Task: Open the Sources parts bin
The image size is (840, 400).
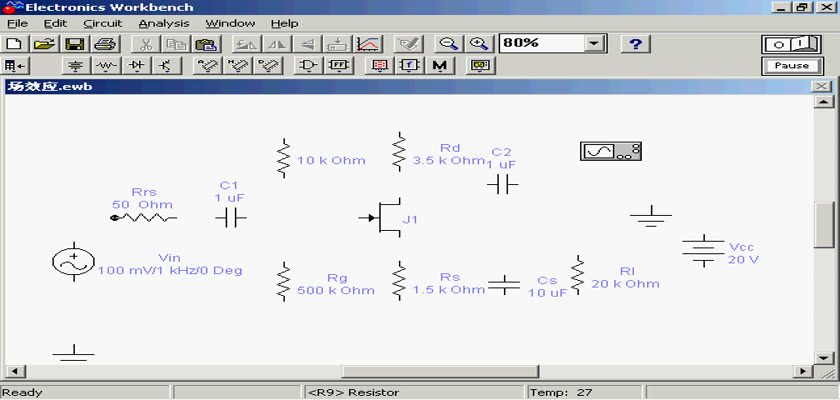Action: pyautogui.click(x=77, y=66)
